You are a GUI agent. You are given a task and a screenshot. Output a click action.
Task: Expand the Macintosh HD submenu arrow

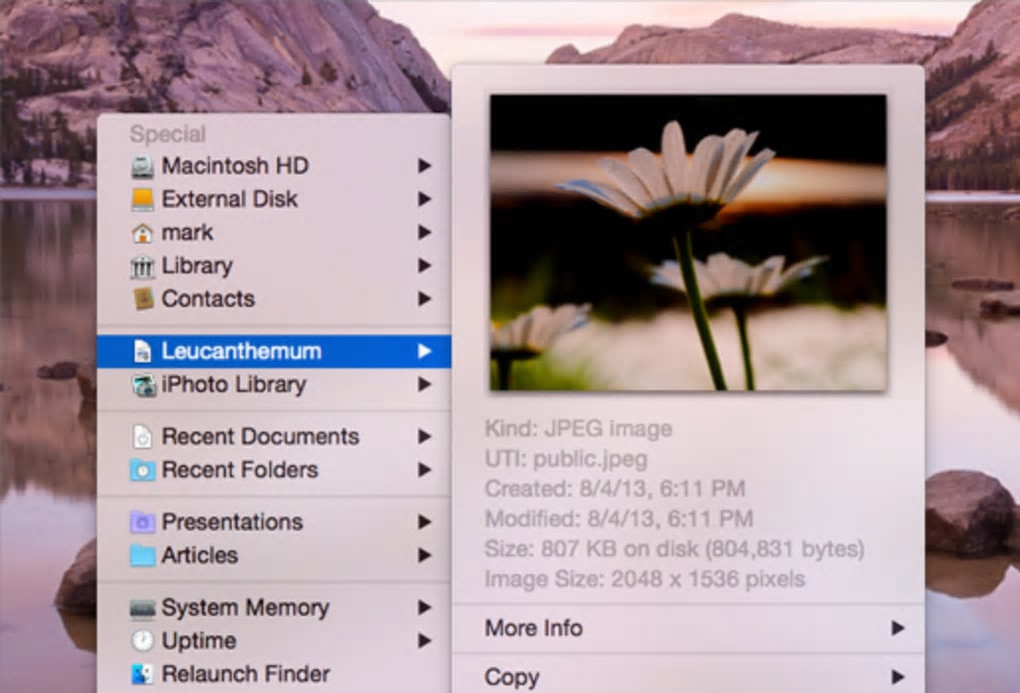pos(425,166)
